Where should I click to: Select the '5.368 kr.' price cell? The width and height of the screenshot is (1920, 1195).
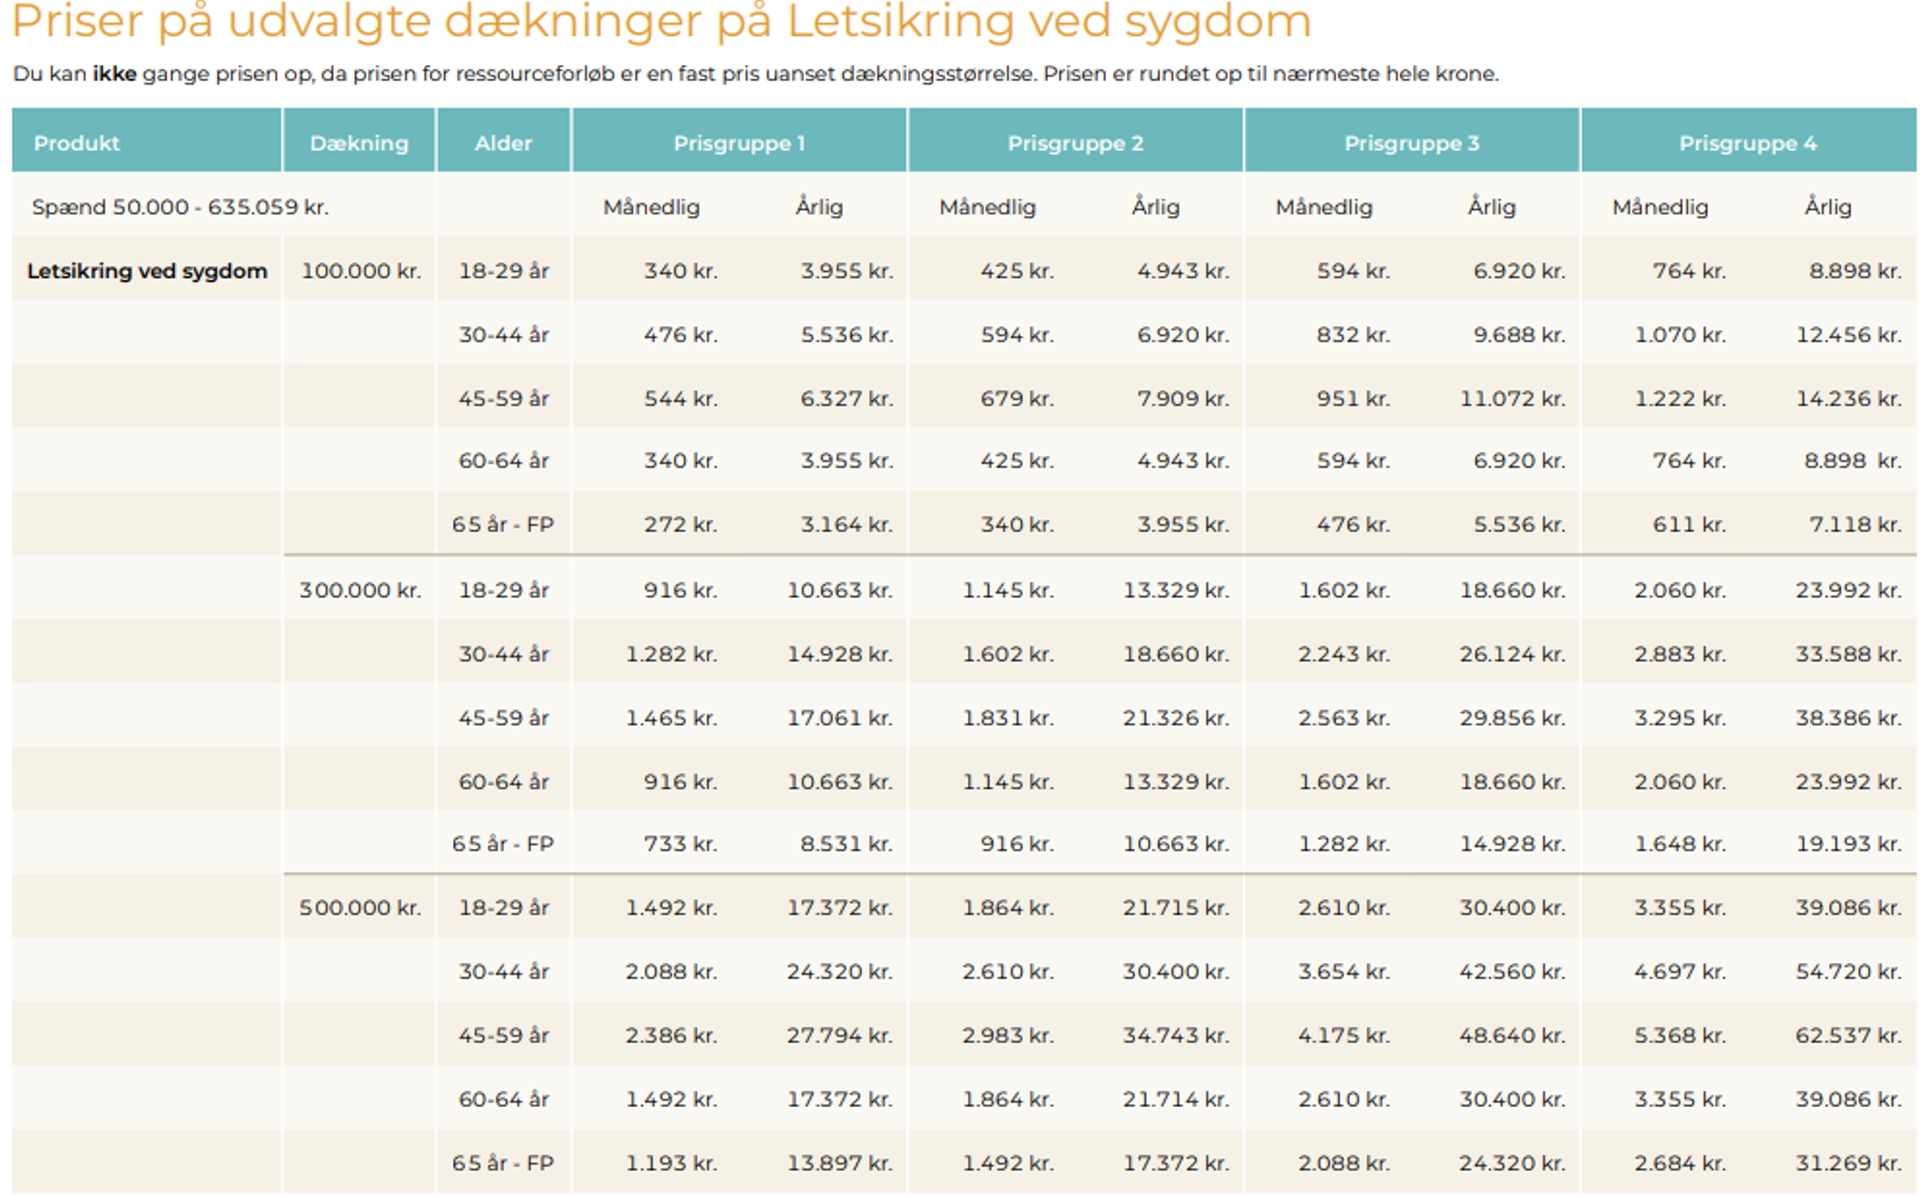click(x=1680, y=1035)
